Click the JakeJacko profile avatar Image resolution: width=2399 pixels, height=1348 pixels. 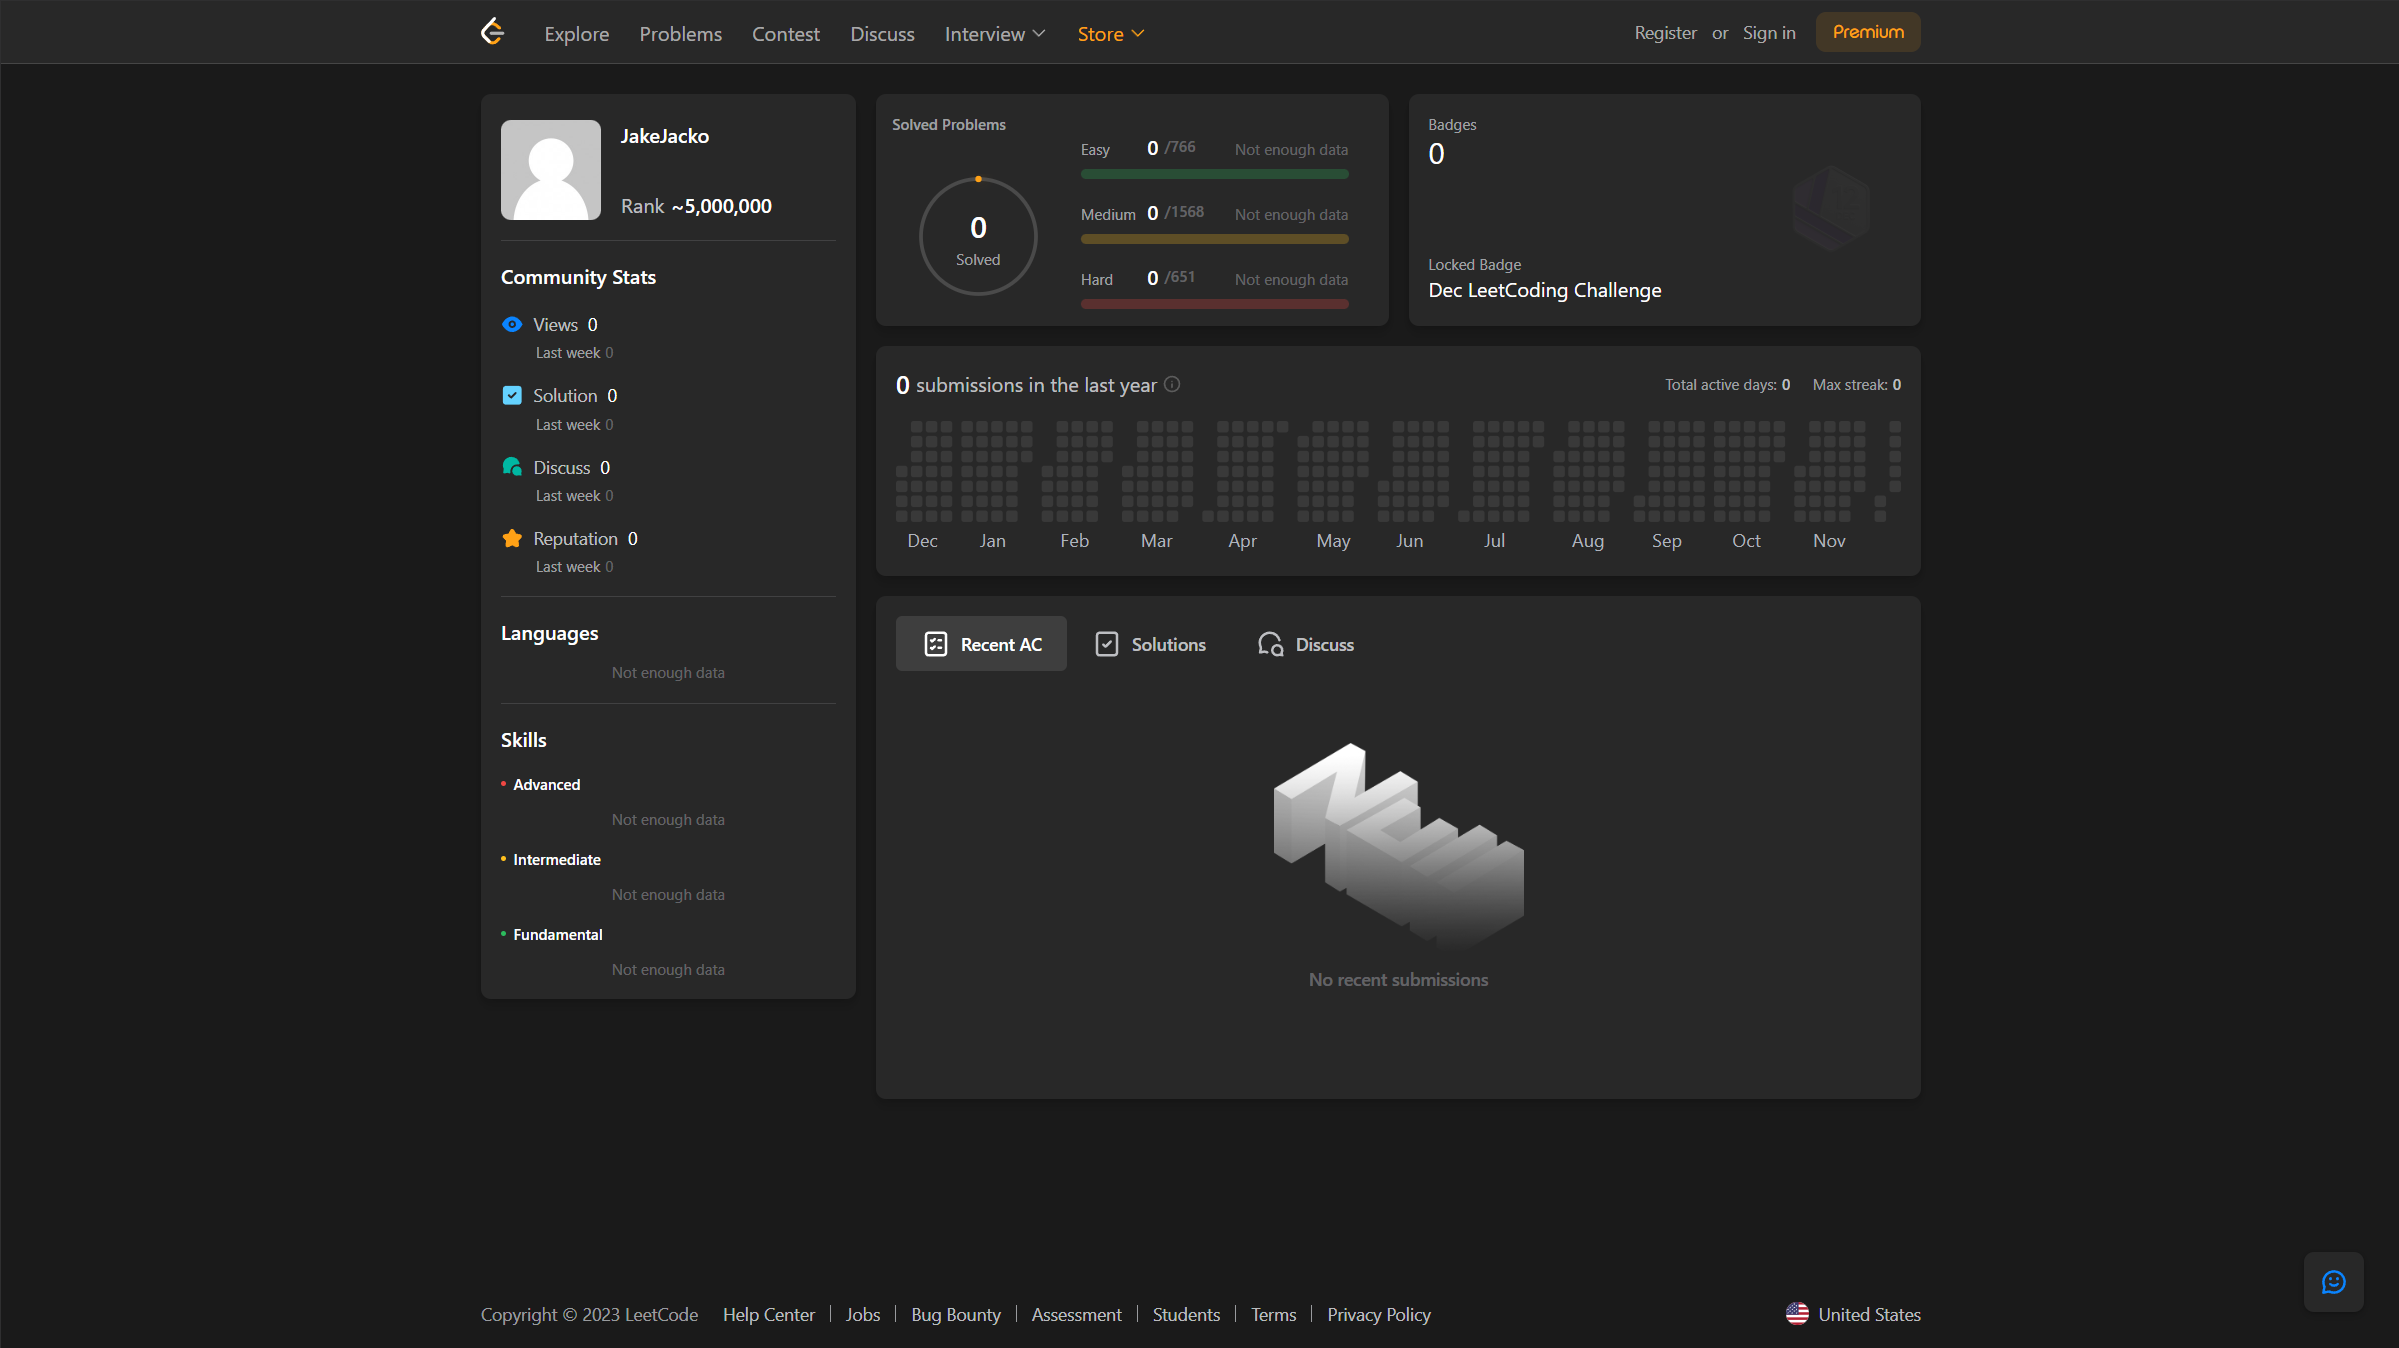(551, 170)
